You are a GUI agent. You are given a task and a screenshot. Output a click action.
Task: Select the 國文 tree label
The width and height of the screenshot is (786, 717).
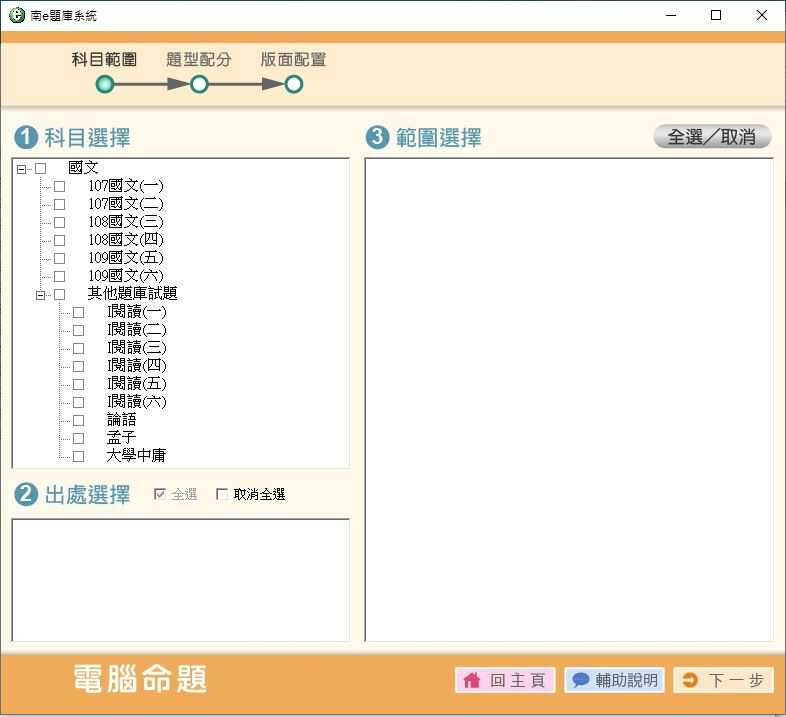click(83, 167)
